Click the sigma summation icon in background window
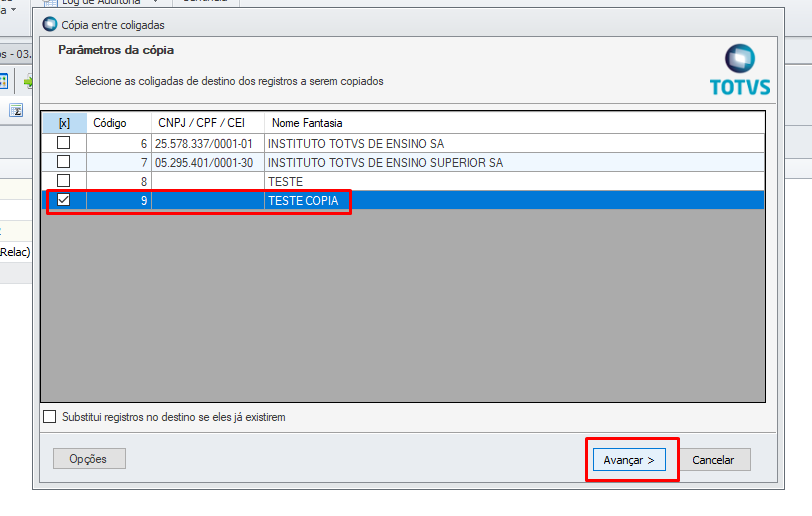 click(x=16, y=110)
